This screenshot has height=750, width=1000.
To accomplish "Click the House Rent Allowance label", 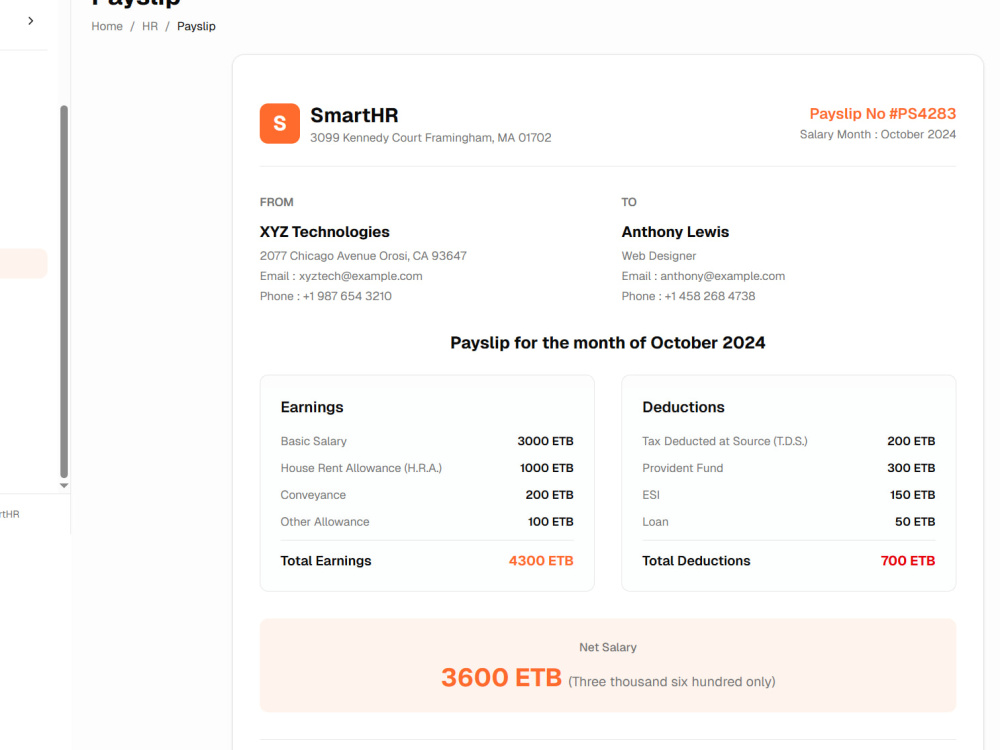I will click(x=361, y=468).
